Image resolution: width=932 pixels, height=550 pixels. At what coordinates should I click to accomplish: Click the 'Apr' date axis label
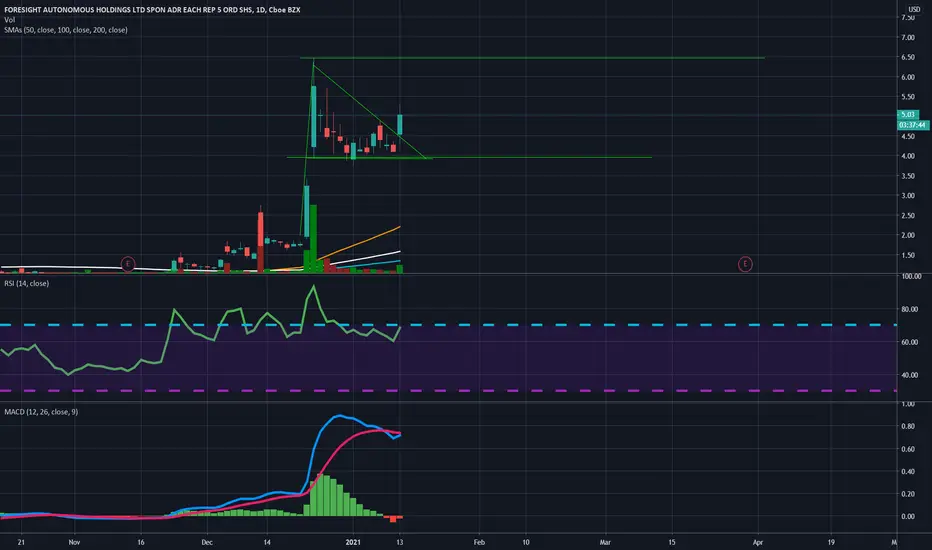click(x=758, y=542)
